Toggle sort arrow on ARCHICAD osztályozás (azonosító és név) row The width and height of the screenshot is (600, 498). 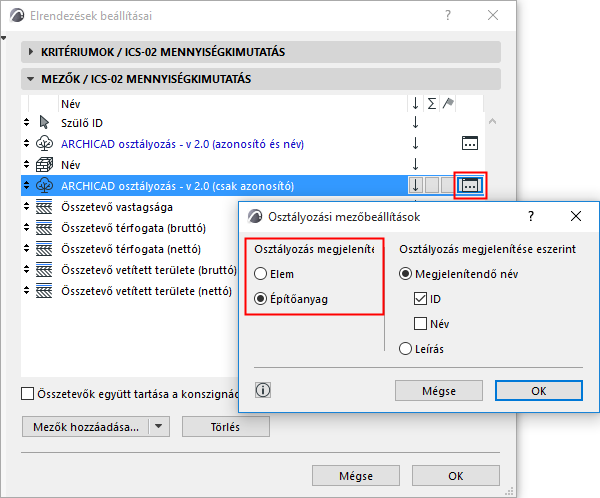point(416,144)
